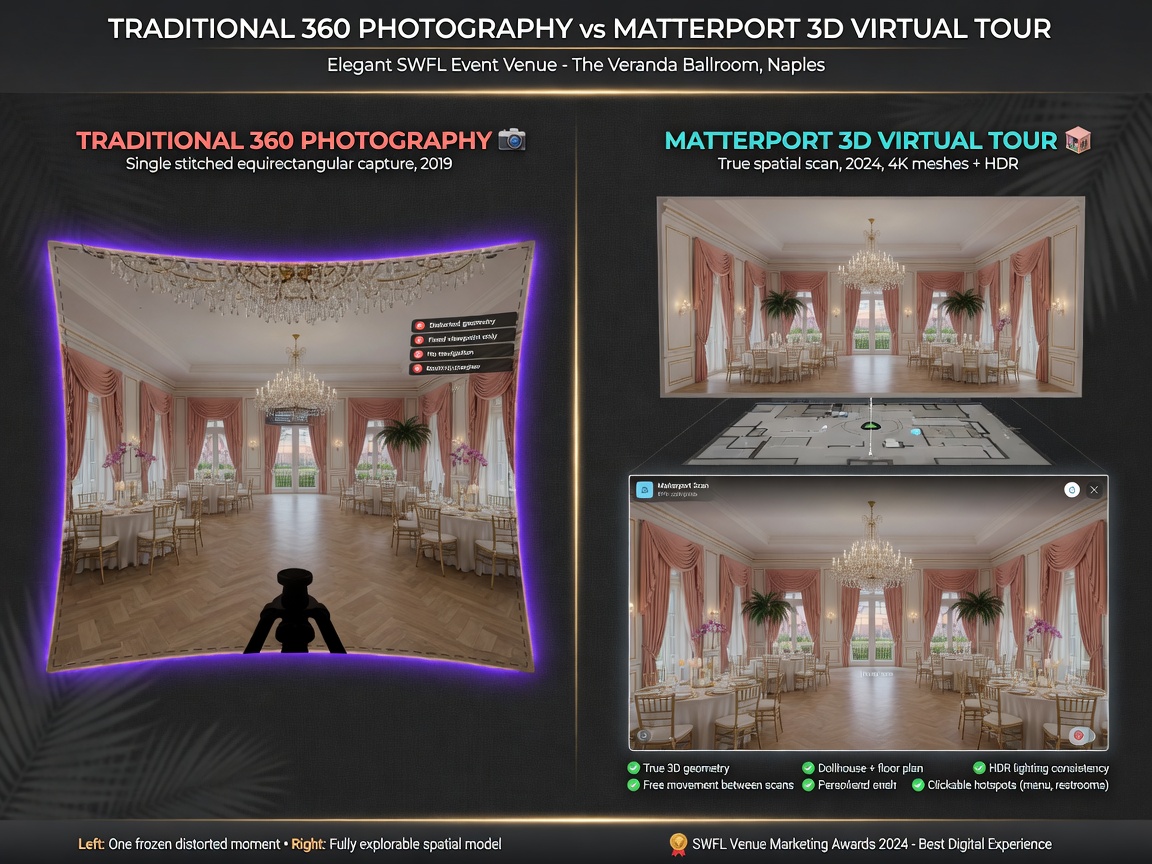Click the grey circular icon in viewer's lower-left corner
The height and width of the screenshot is (864, 1152).
coord(644,735)
